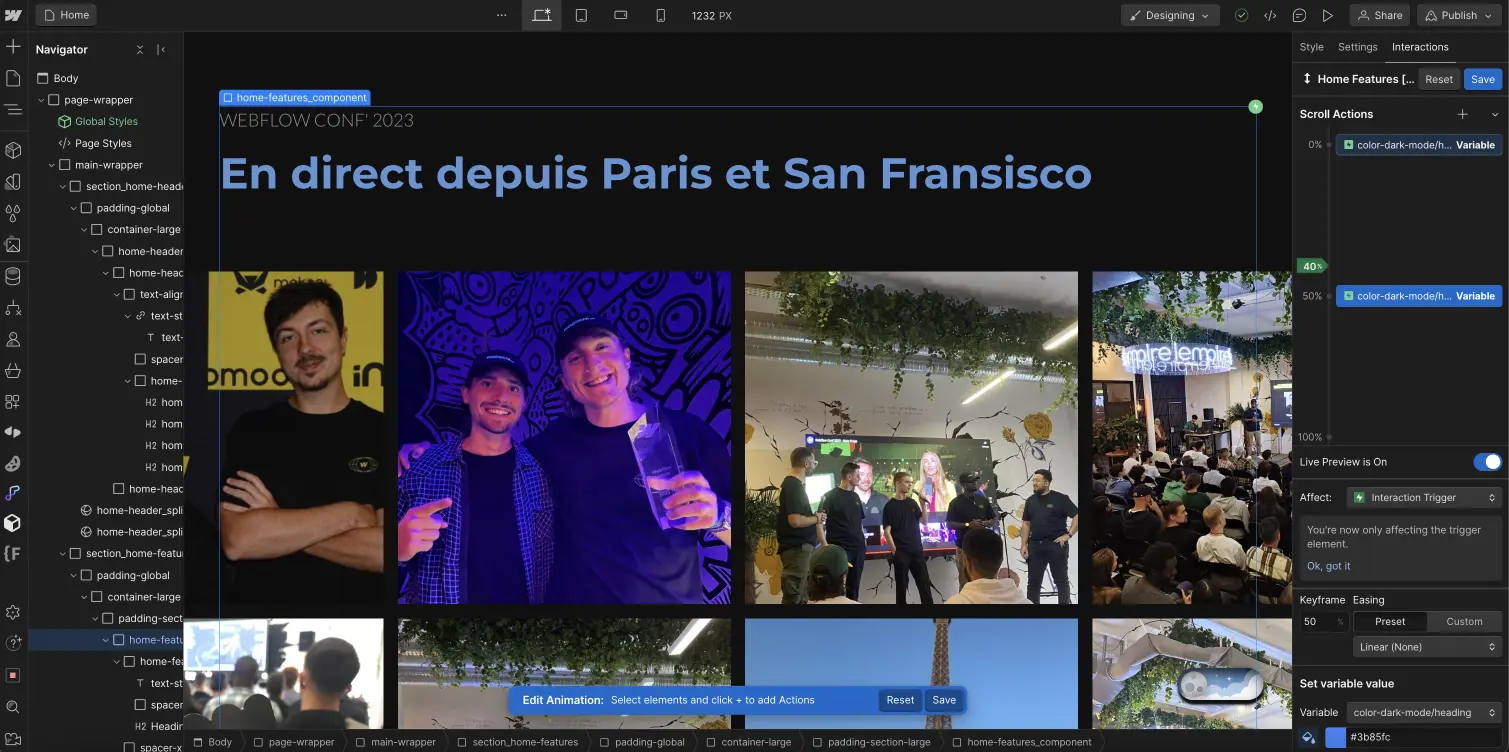Click the Preview play icon
1509x752 pixels.
tap(1327, 15)
